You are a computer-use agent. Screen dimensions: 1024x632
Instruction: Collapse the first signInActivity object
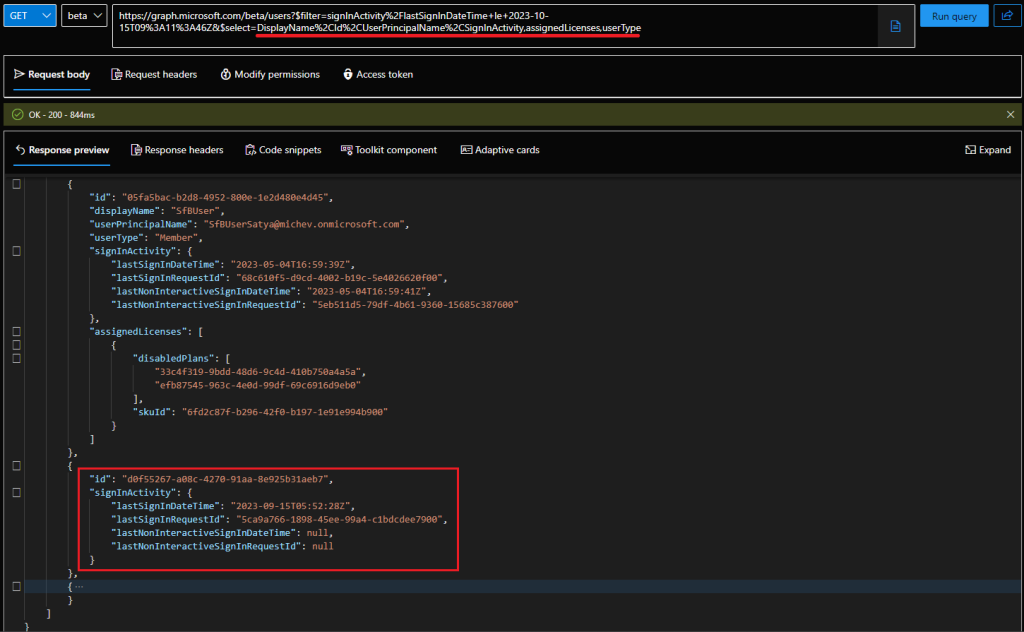coord(15,251)
